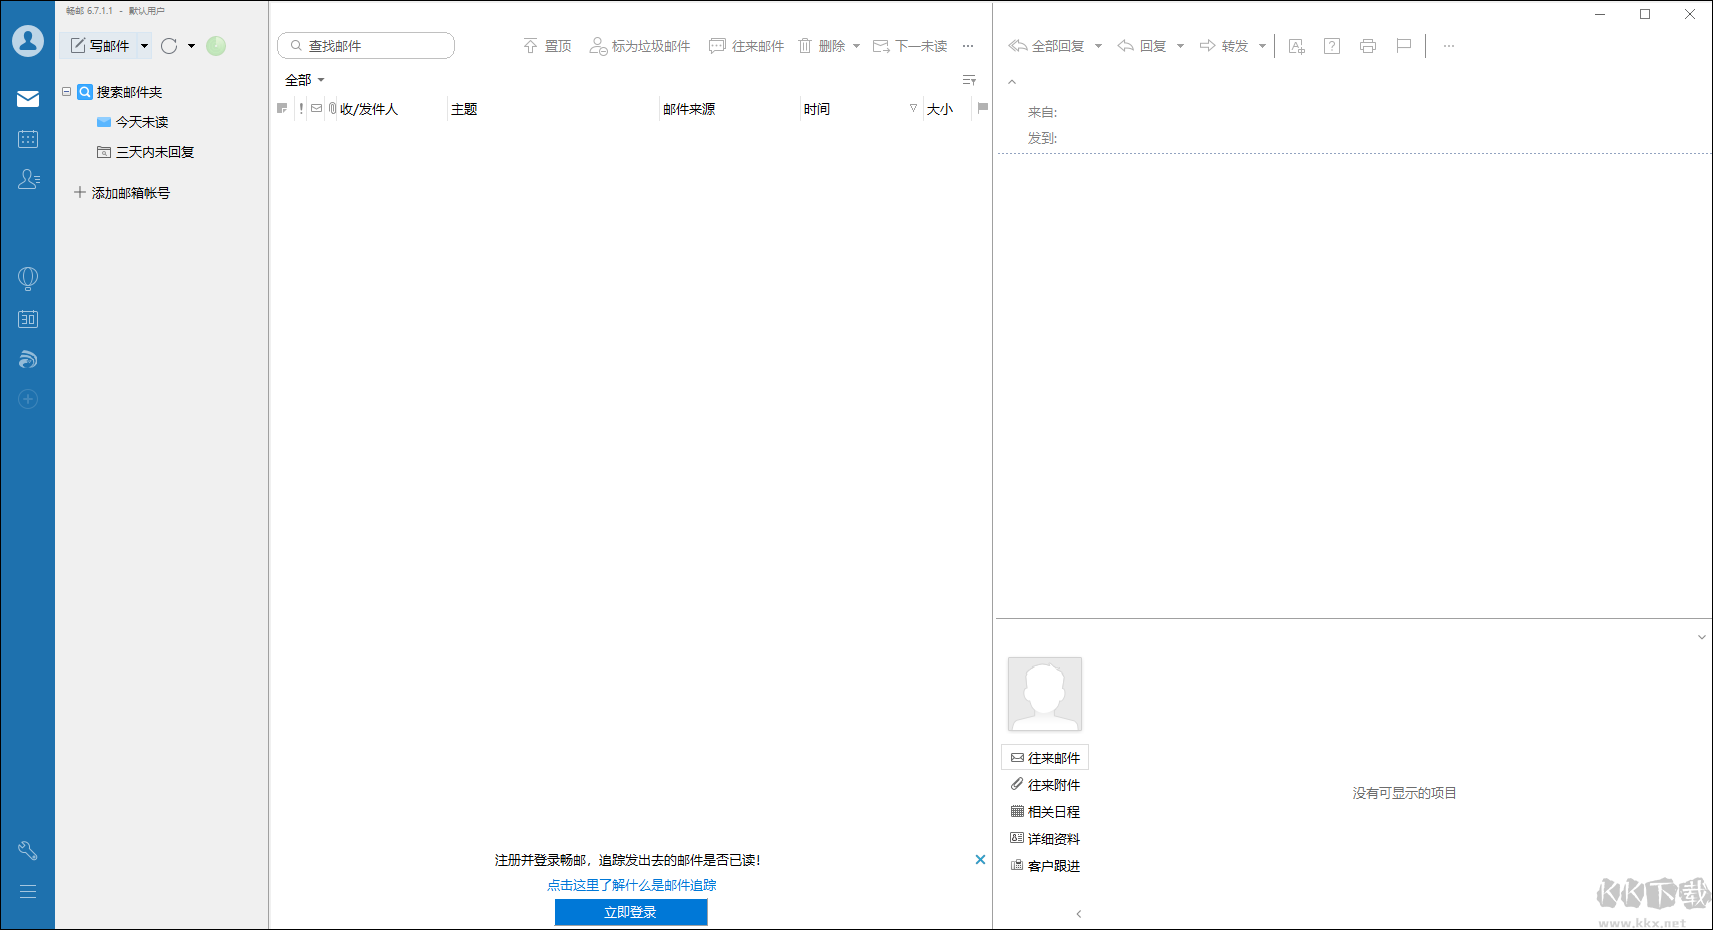Click the print icon
The image size is (1713, 930).
coord(1368,46)
